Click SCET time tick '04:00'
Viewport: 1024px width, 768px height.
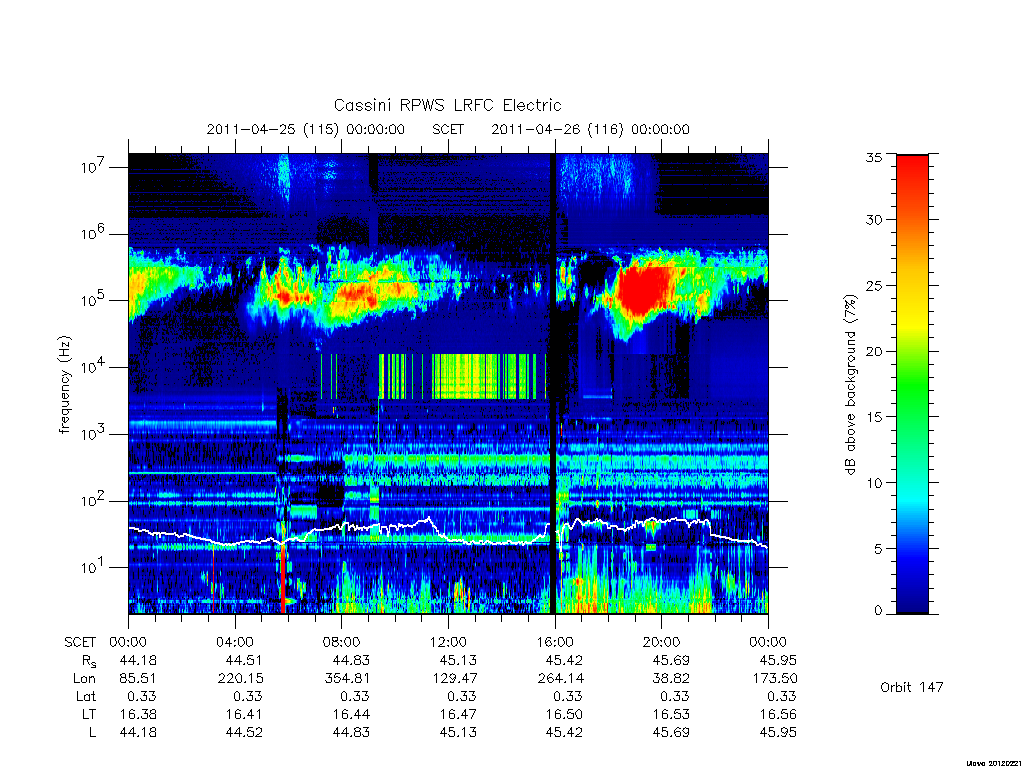[234, 642]
